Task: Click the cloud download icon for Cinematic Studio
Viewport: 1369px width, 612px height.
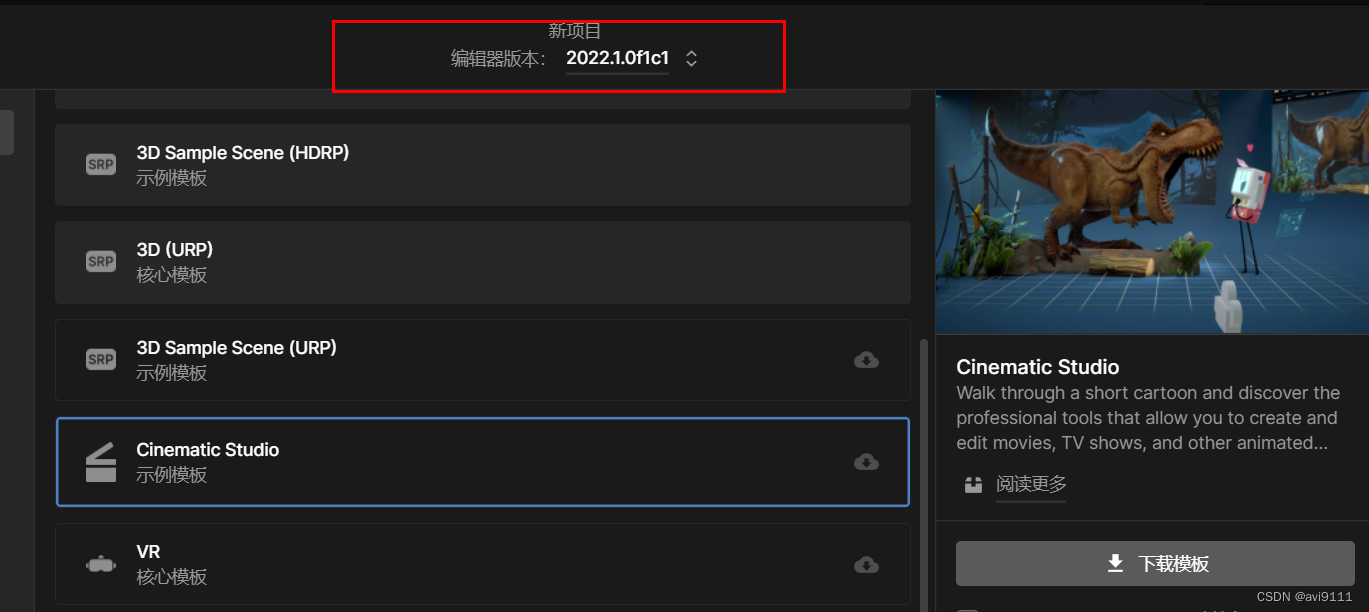Action: 866,462
